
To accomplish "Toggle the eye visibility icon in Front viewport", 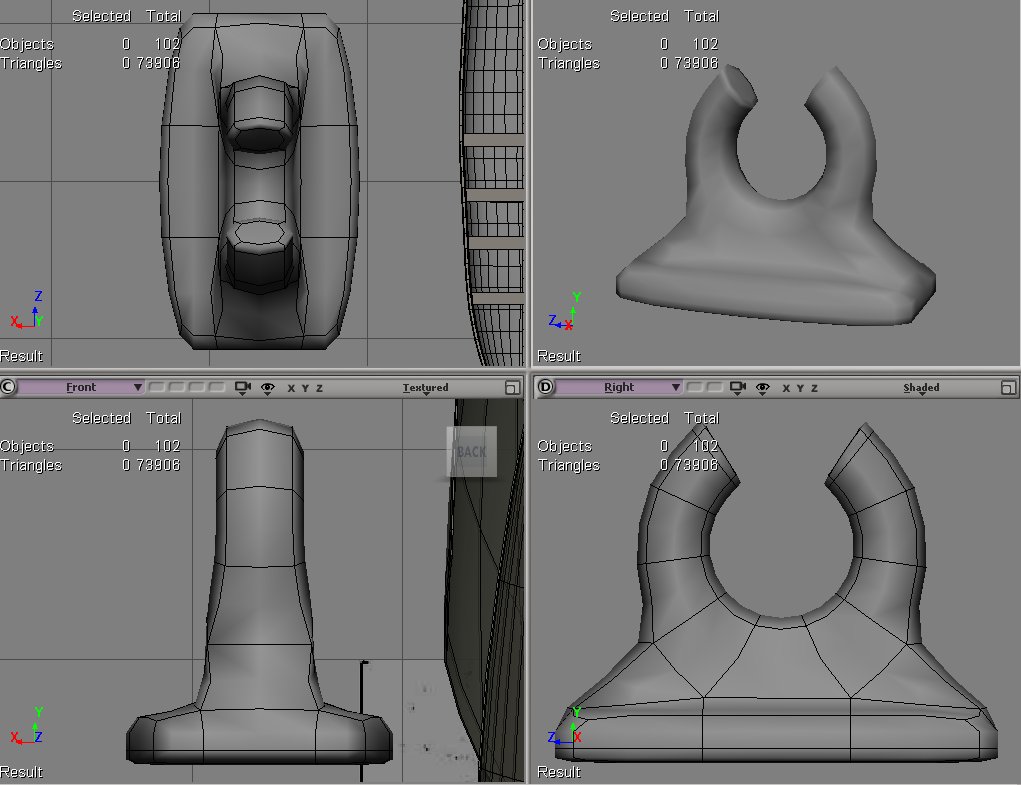I will pyautogui.click(x=268, y=388).
